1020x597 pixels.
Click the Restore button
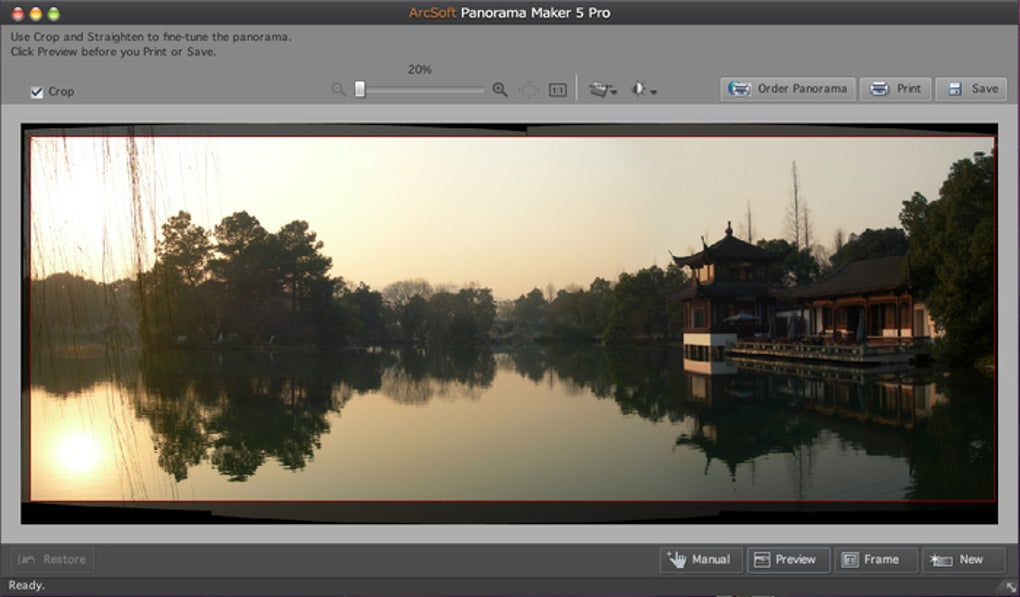pos(52,559)
